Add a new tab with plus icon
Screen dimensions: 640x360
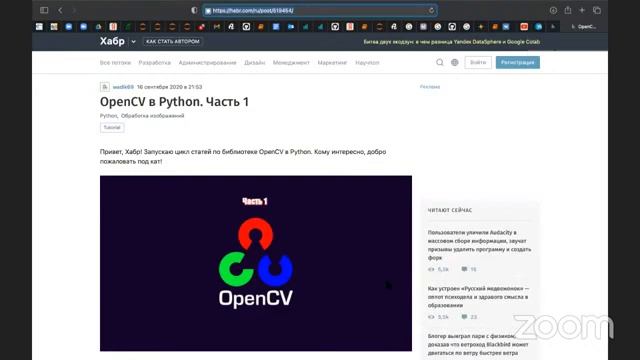(582, 10)
